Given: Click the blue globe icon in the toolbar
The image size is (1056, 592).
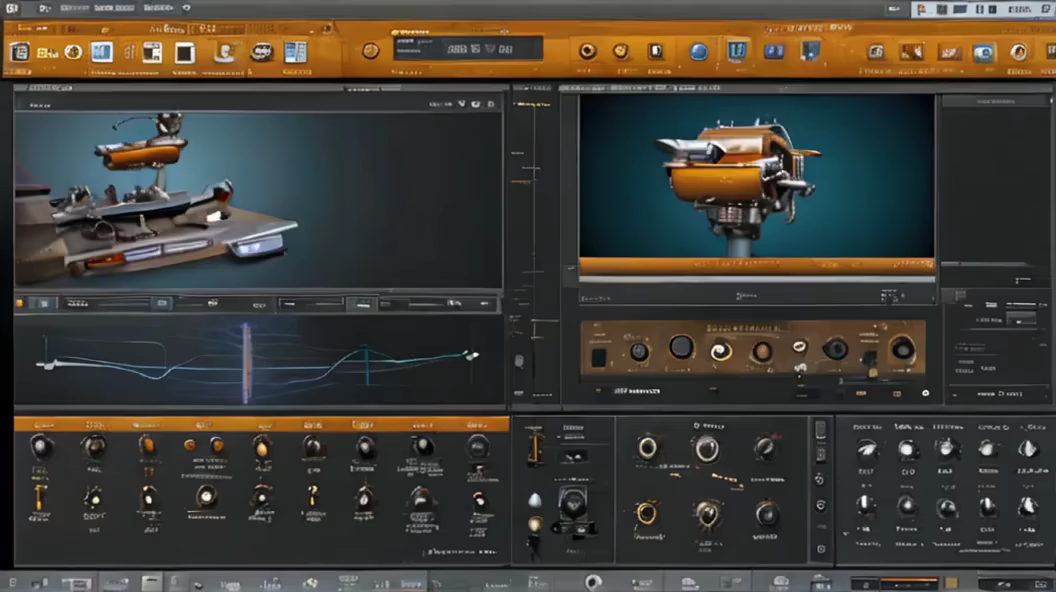Looking at the screenshot, I should tap(698, 51).
